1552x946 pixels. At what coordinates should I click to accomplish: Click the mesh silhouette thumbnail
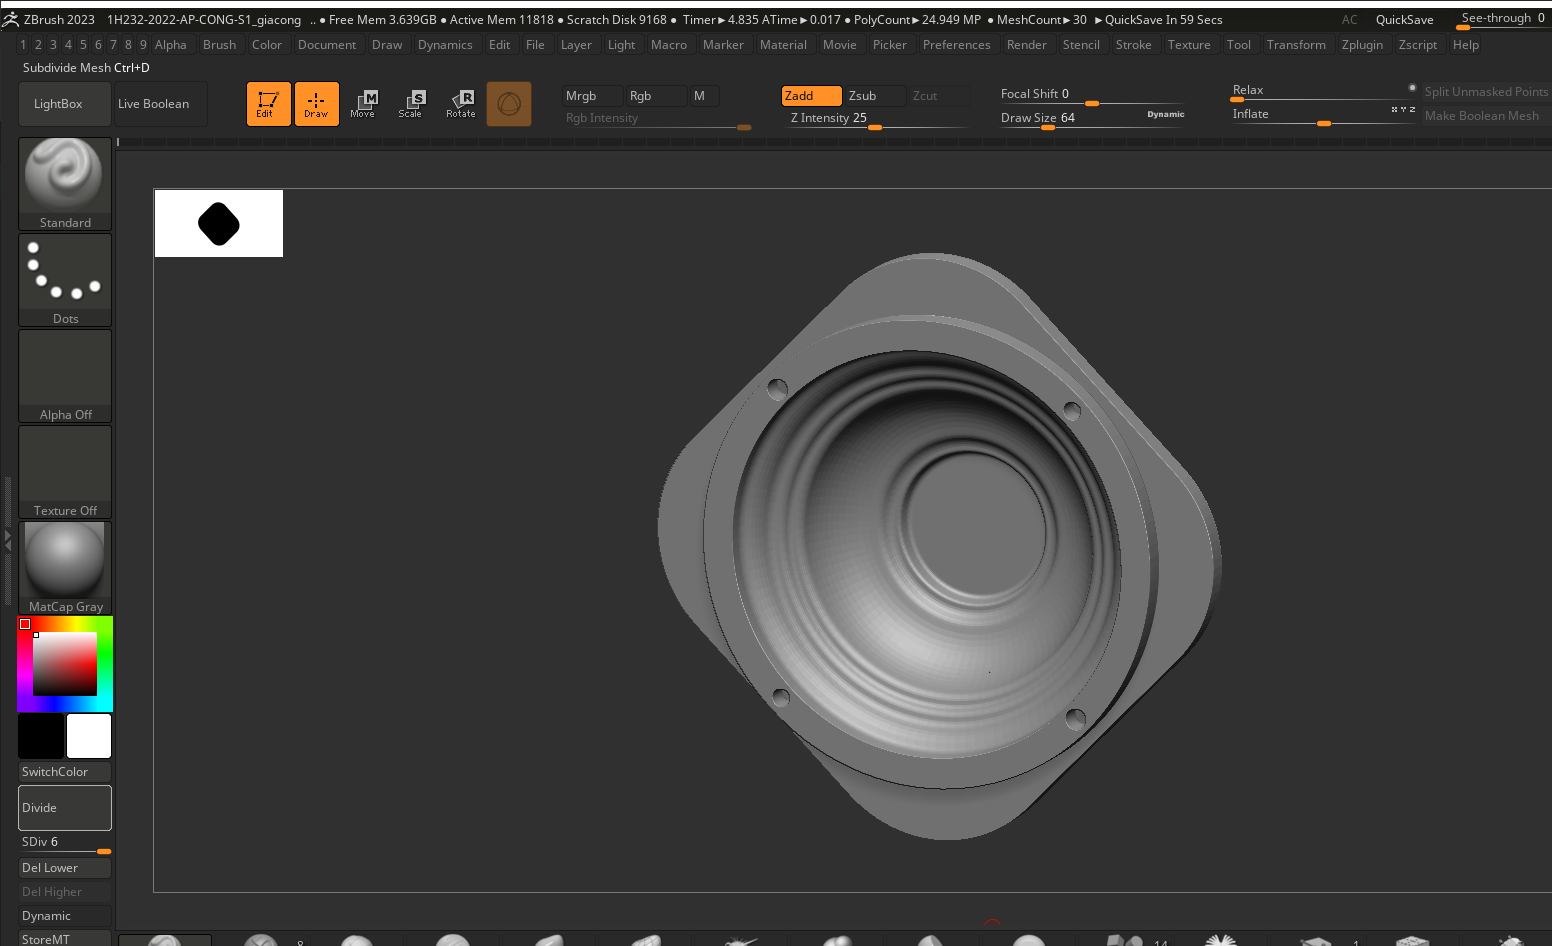click(219, 224)
